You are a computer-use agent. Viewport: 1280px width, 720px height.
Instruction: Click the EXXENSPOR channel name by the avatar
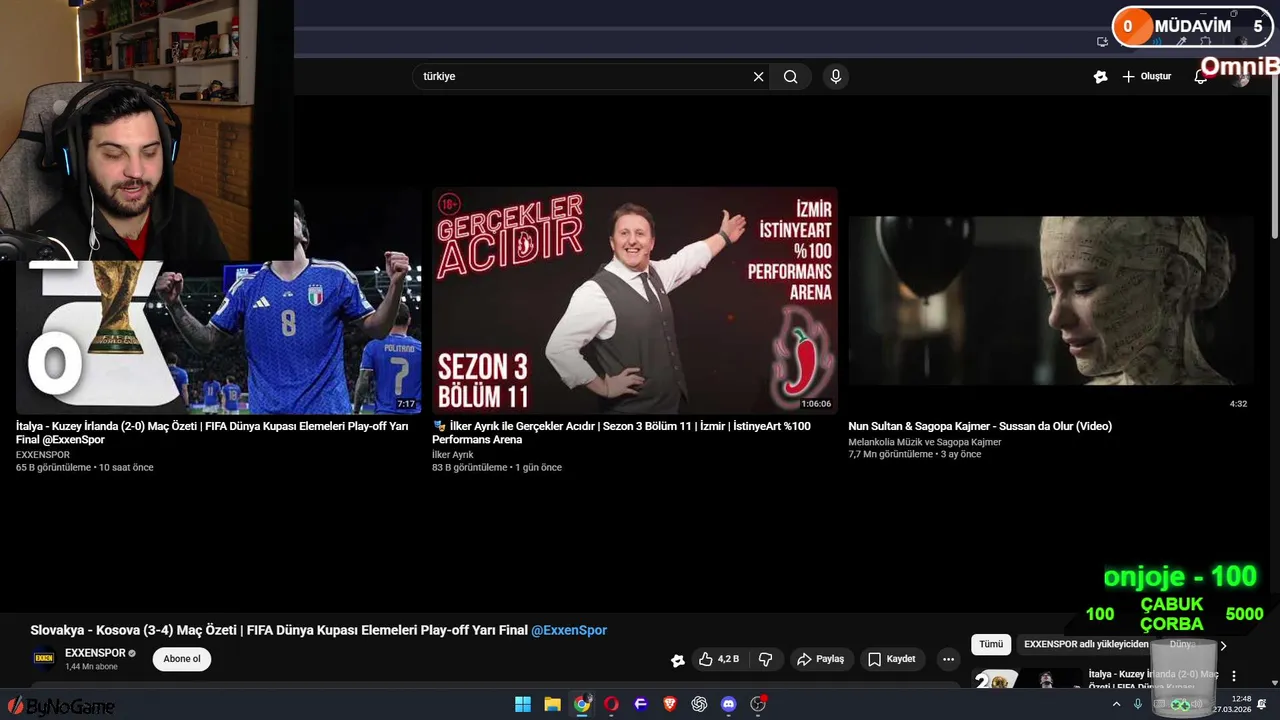coord(96,653)
